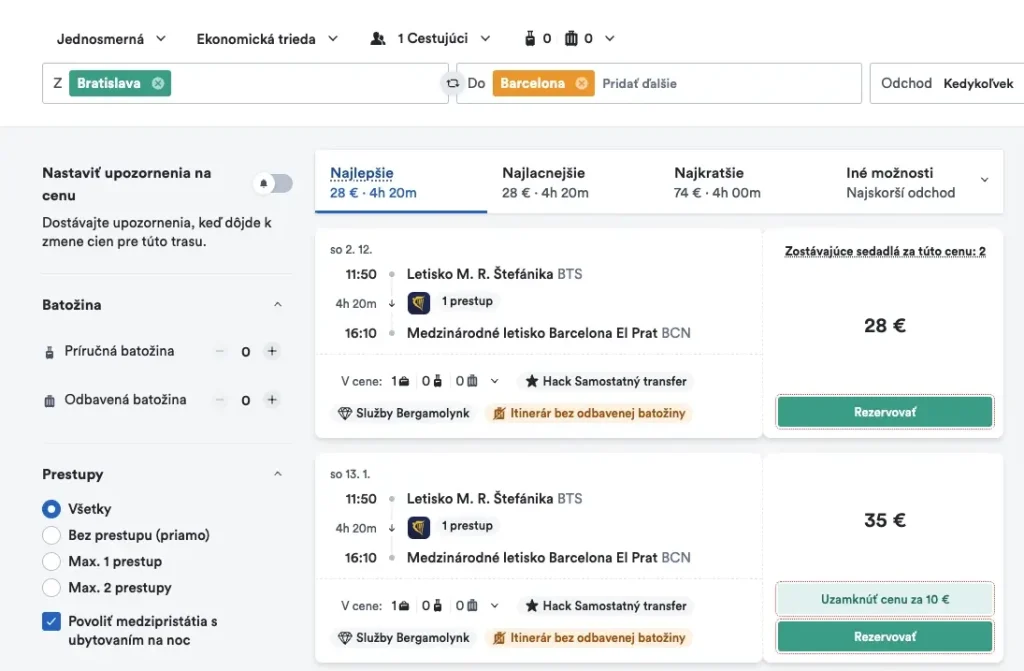The width and height of the screenshot is (1024, 671).
Task: Collapse the Batožina section
Action: point(277,305)
